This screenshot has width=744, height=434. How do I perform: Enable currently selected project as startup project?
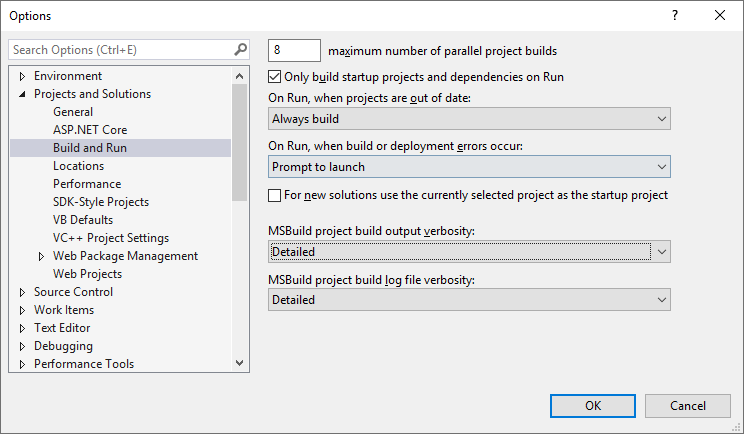pos(276,195)
